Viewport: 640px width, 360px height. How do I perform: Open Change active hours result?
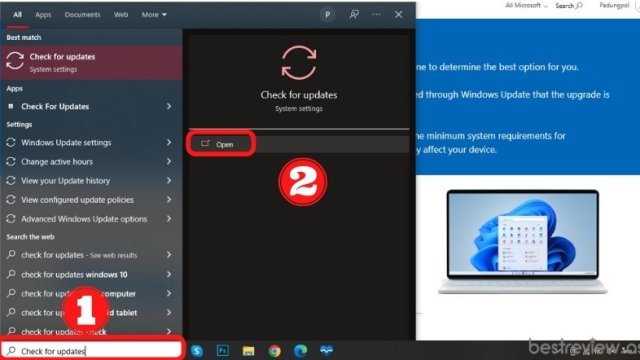[91, 162]
